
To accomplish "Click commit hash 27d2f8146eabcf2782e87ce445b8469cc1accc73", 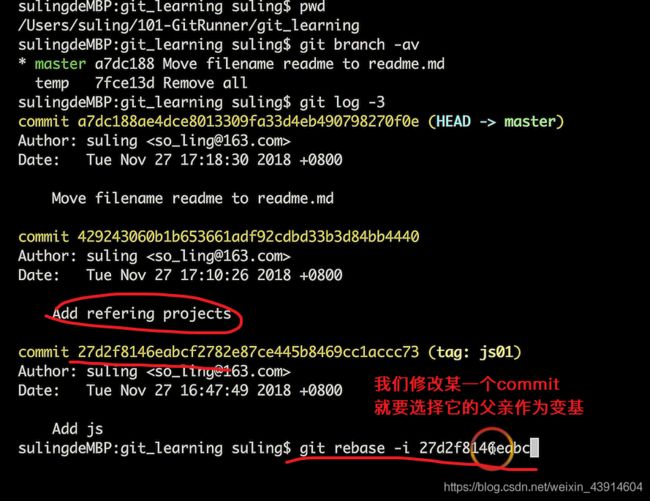I will (x=248, y=352).
